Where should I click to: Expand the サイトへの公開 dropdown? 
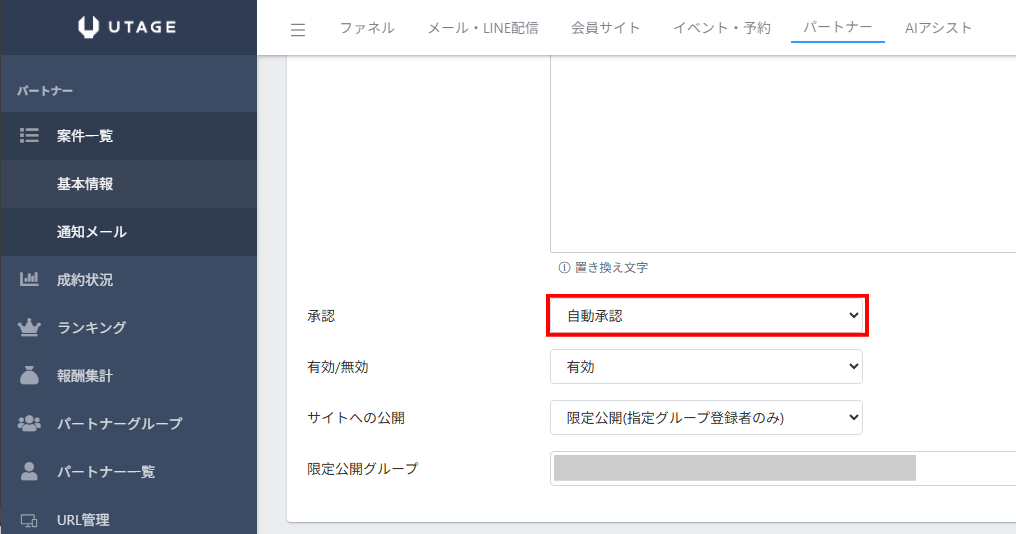706,418
